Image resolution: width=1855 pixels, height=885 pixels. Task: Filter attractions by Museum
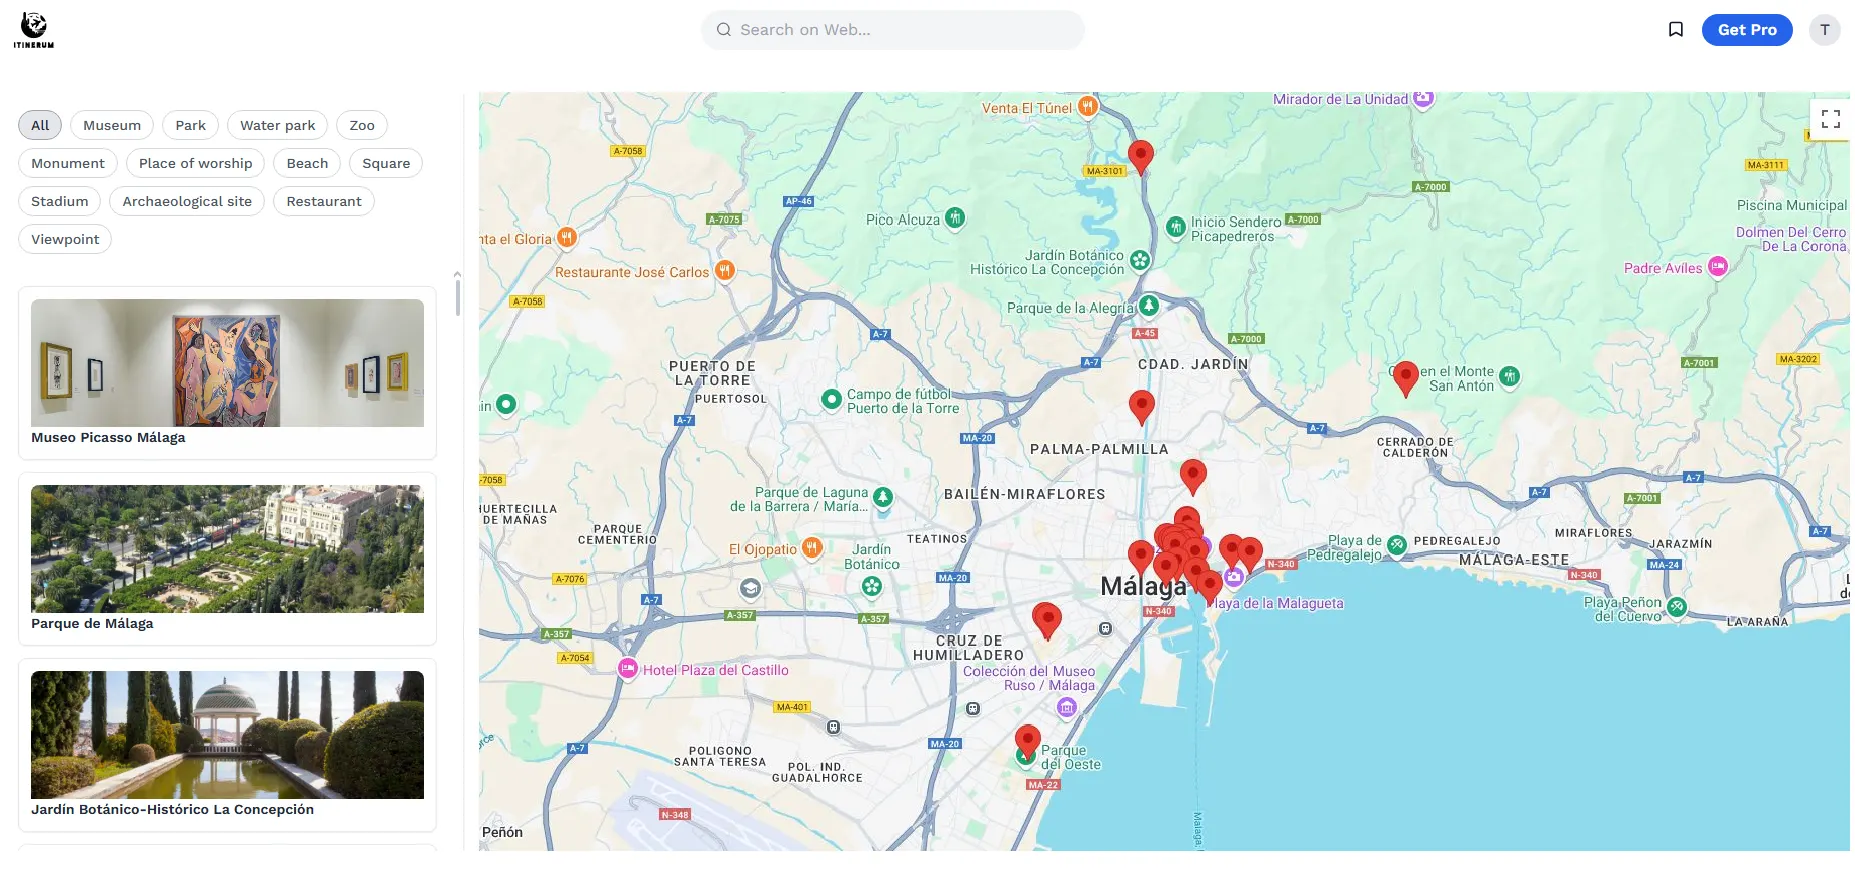coord(112,125)
